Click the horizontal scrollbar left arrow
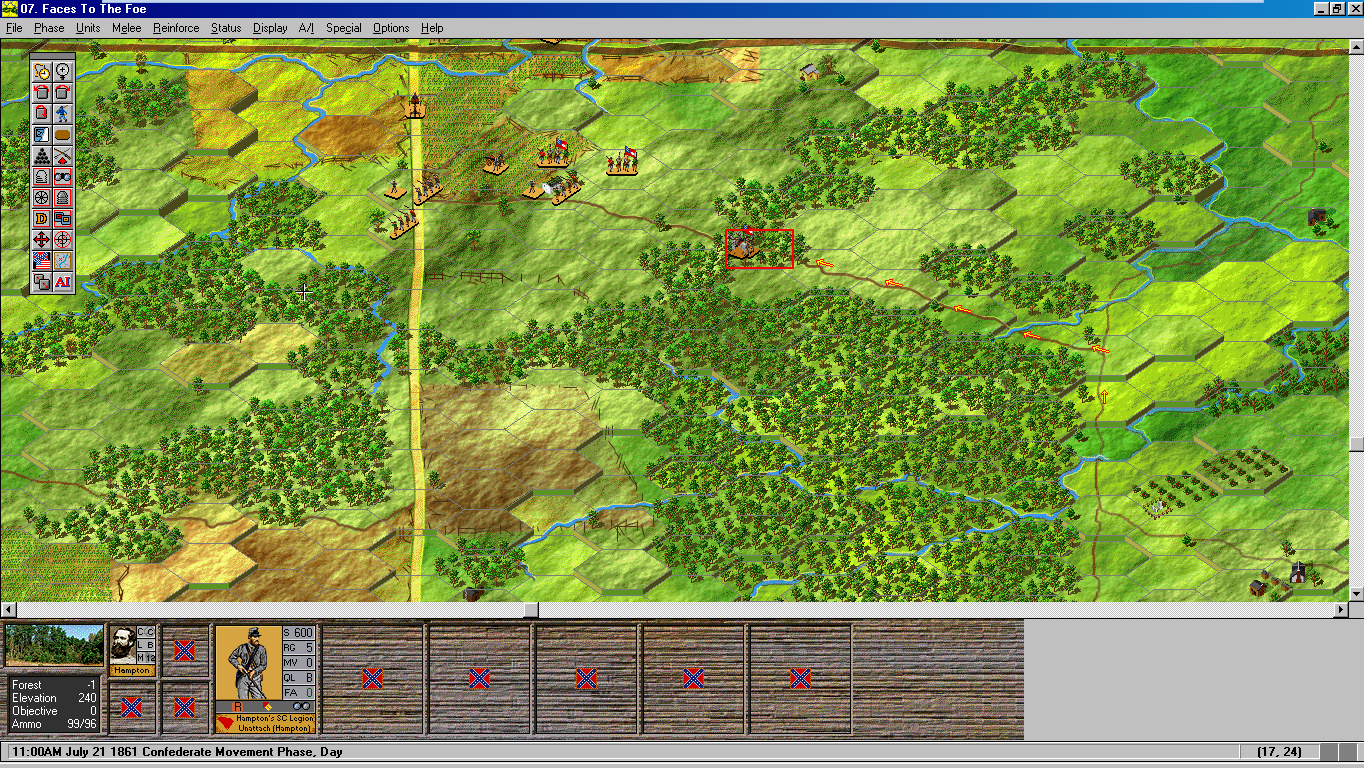The width and height of the screenshot is (1364, 768). [8, 610]
